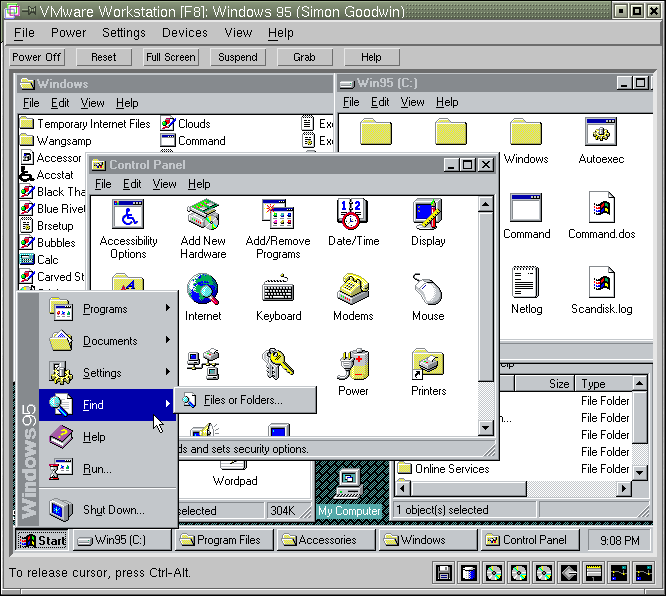Select Clouds bitmap in Windows folder
Viewport: 666px width, 596px height.
click(186, 124)
